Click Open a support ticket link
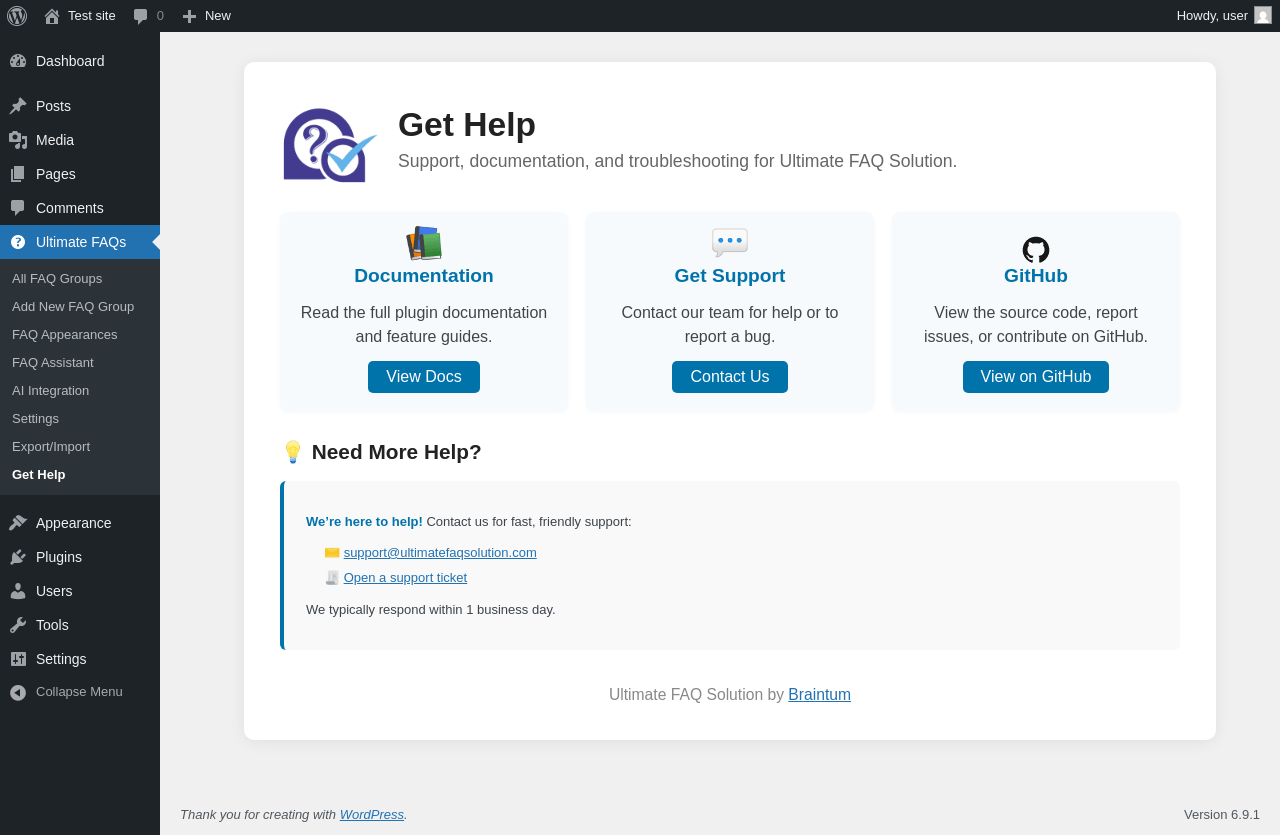Screen dimensions: 1280x835 [405, 578]
